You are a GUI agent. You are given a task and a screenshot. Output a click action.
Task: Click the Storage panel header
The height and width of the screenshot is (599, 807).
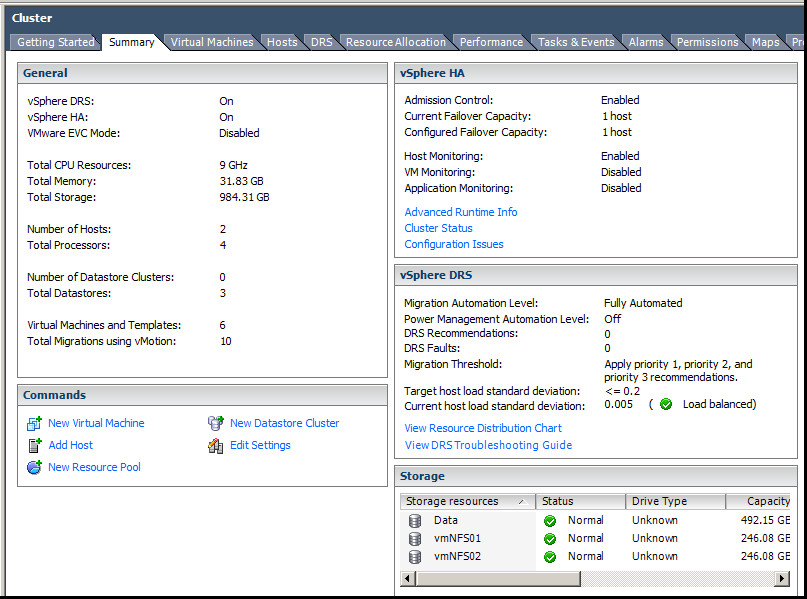point(596,477)
